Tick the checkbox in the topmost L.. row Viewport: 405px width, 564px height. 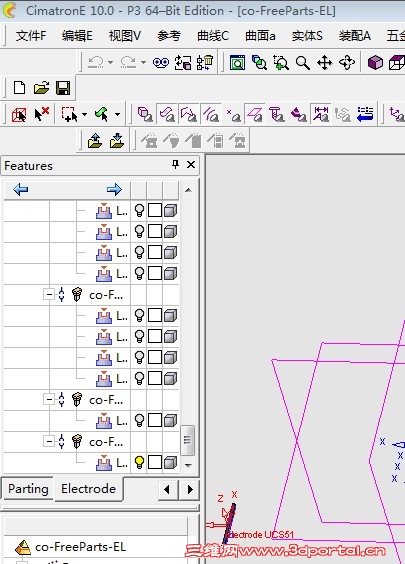155,210
